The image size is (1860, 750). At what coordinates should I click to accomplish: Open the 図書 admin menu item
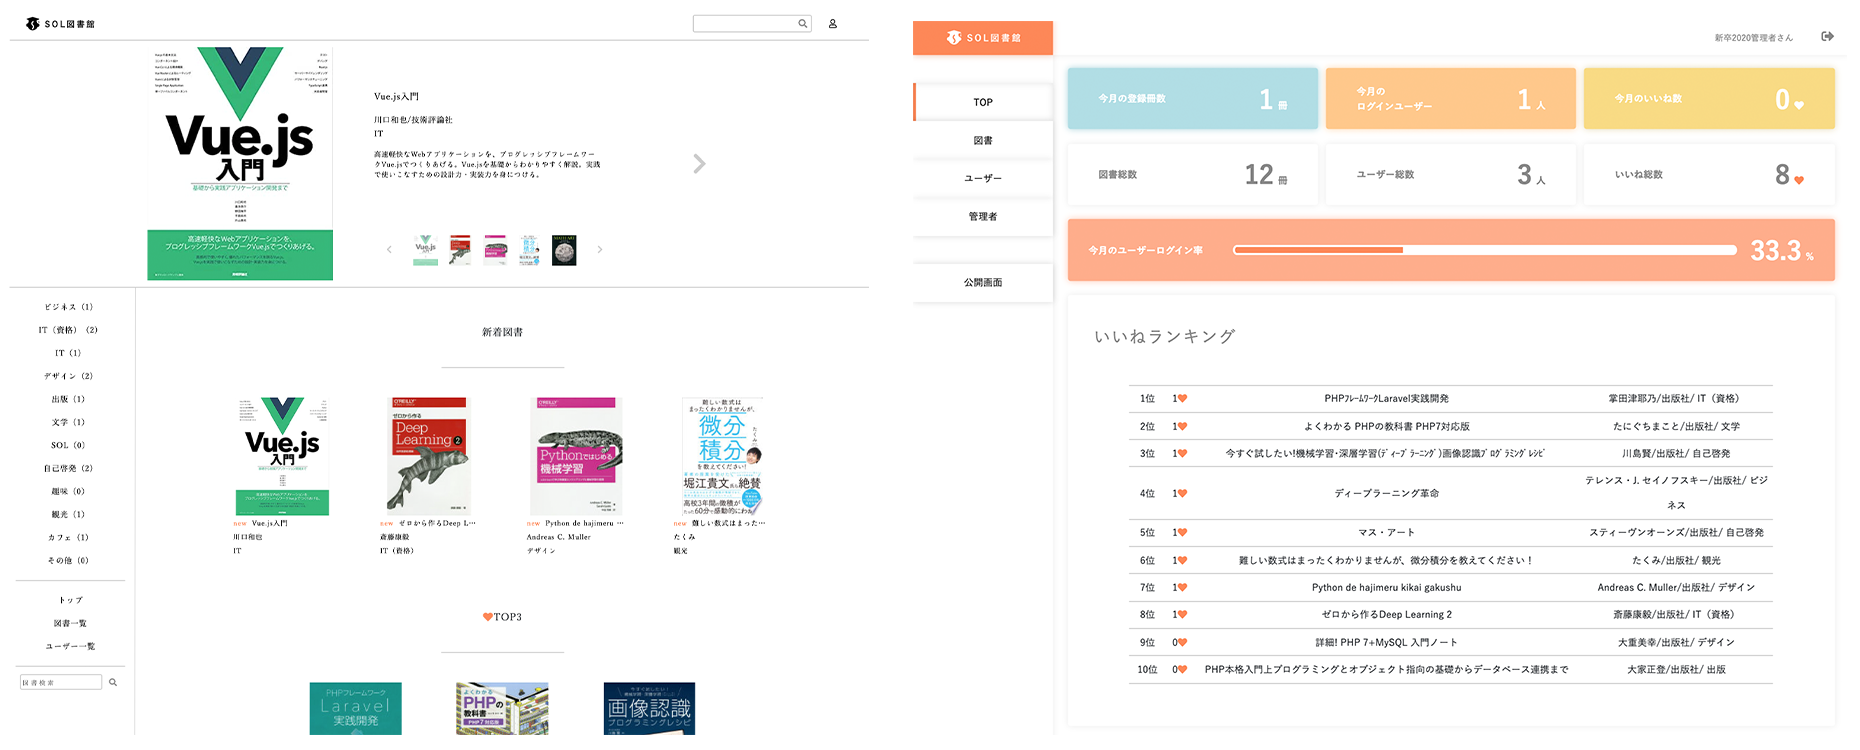coord(983,141)
